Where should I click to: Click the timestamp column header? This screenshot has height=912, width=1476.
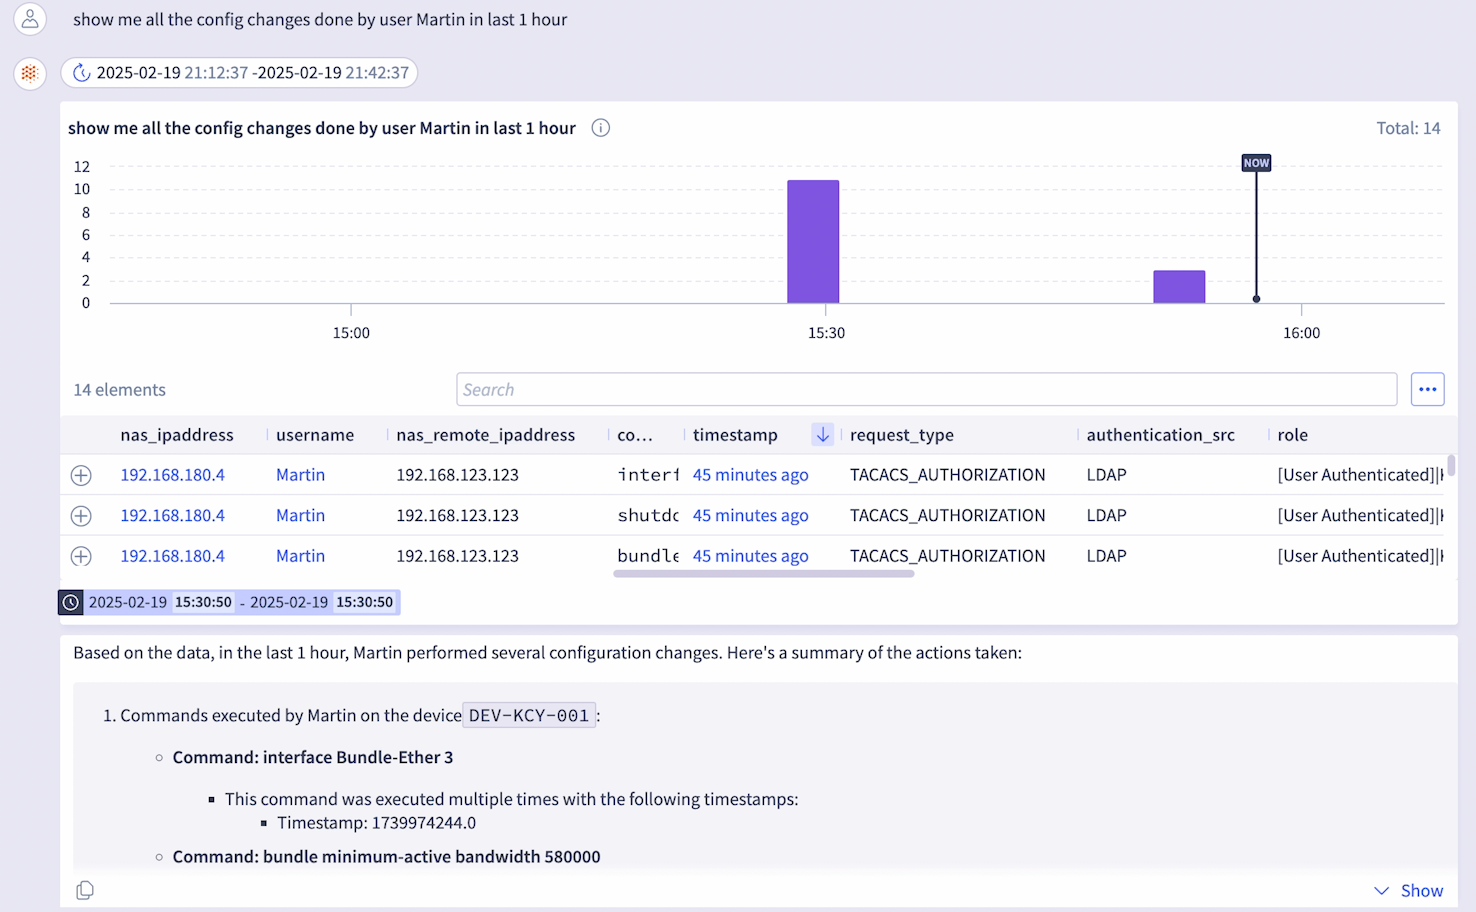click(x=735, y=435)
